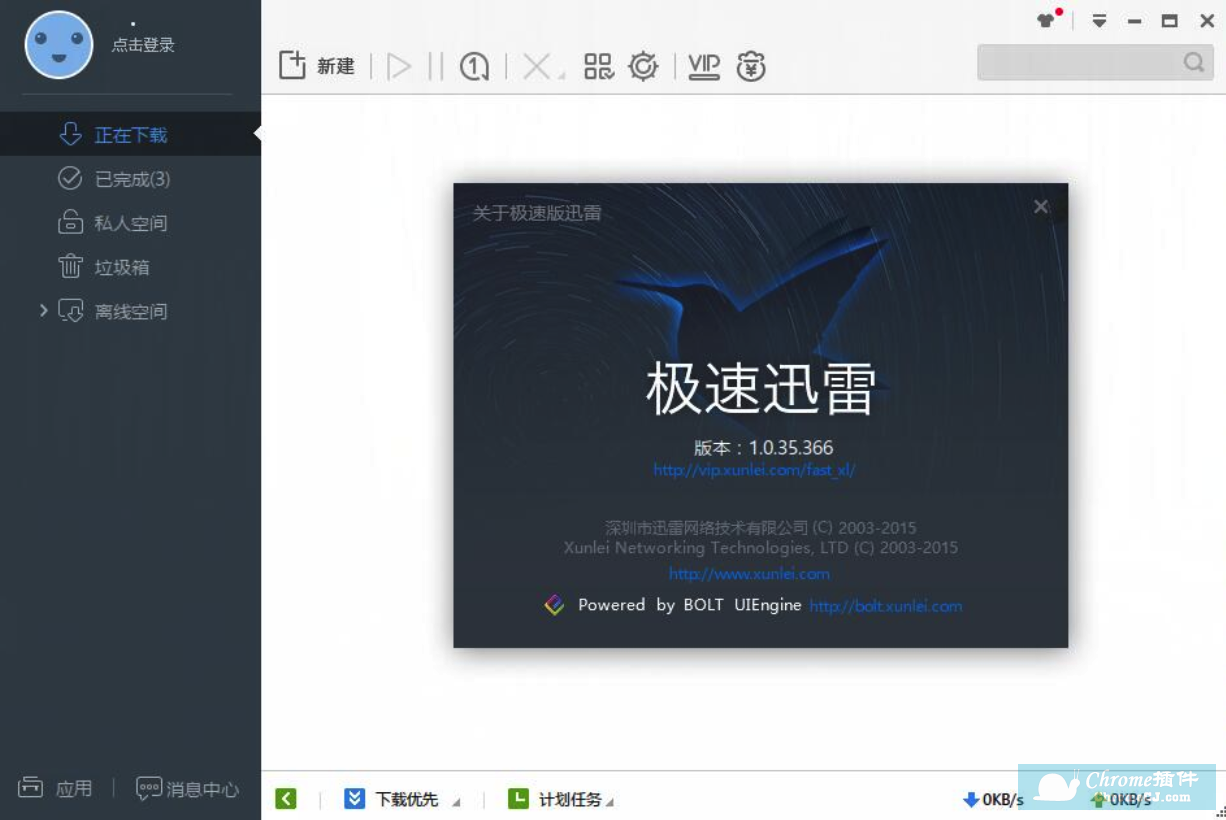The width and height of the screenshot is (1226, 820).
Task: Select 正在下载 in the sidebar
Action: [130, 134]
